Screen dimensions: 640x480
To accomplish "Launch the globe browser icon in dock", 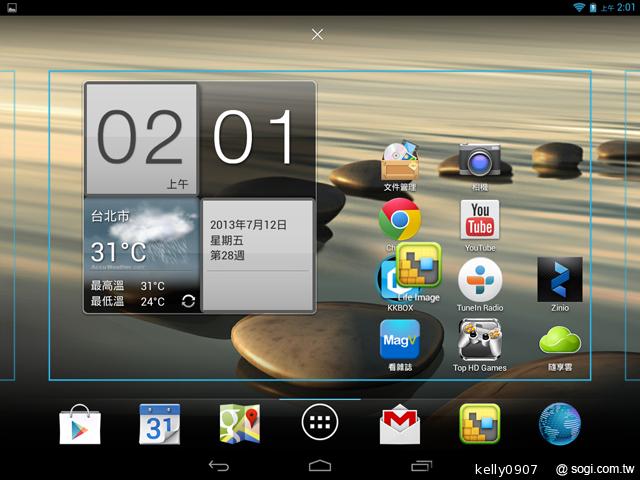I will [560, 424].
